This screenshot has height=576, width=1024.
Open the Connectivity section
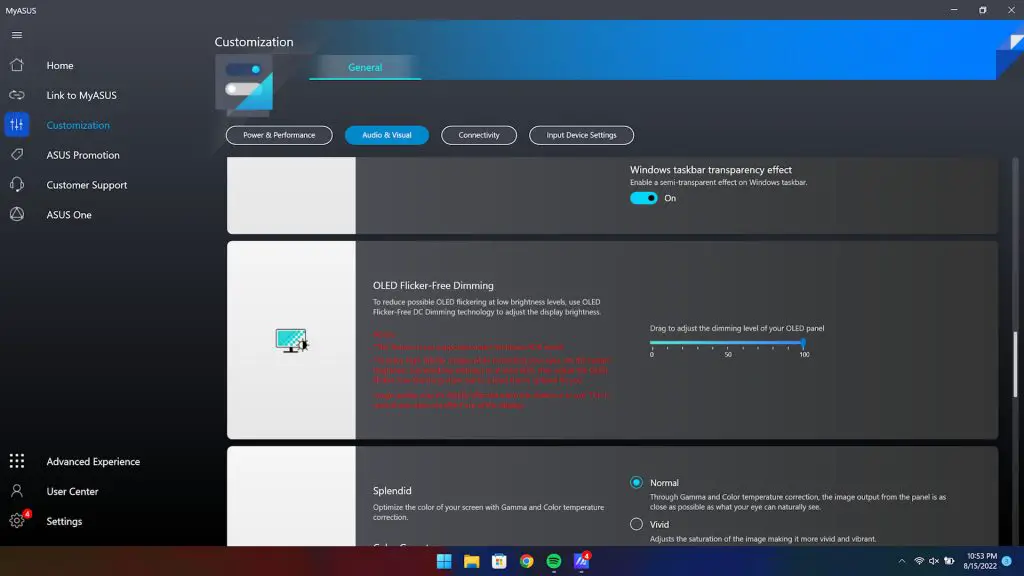click(x=479, y=135)
